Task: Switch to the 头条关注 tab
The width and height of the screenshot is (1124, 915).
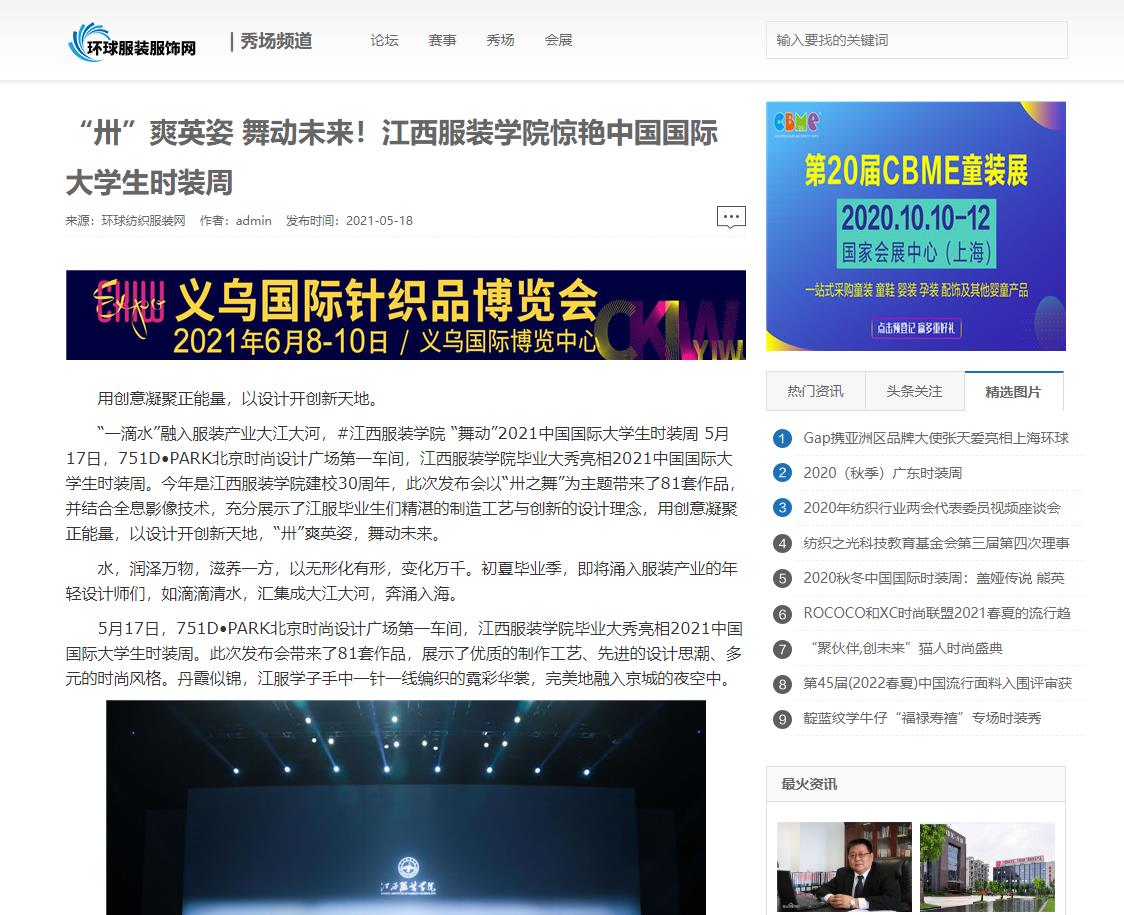Action: (914, 391)
